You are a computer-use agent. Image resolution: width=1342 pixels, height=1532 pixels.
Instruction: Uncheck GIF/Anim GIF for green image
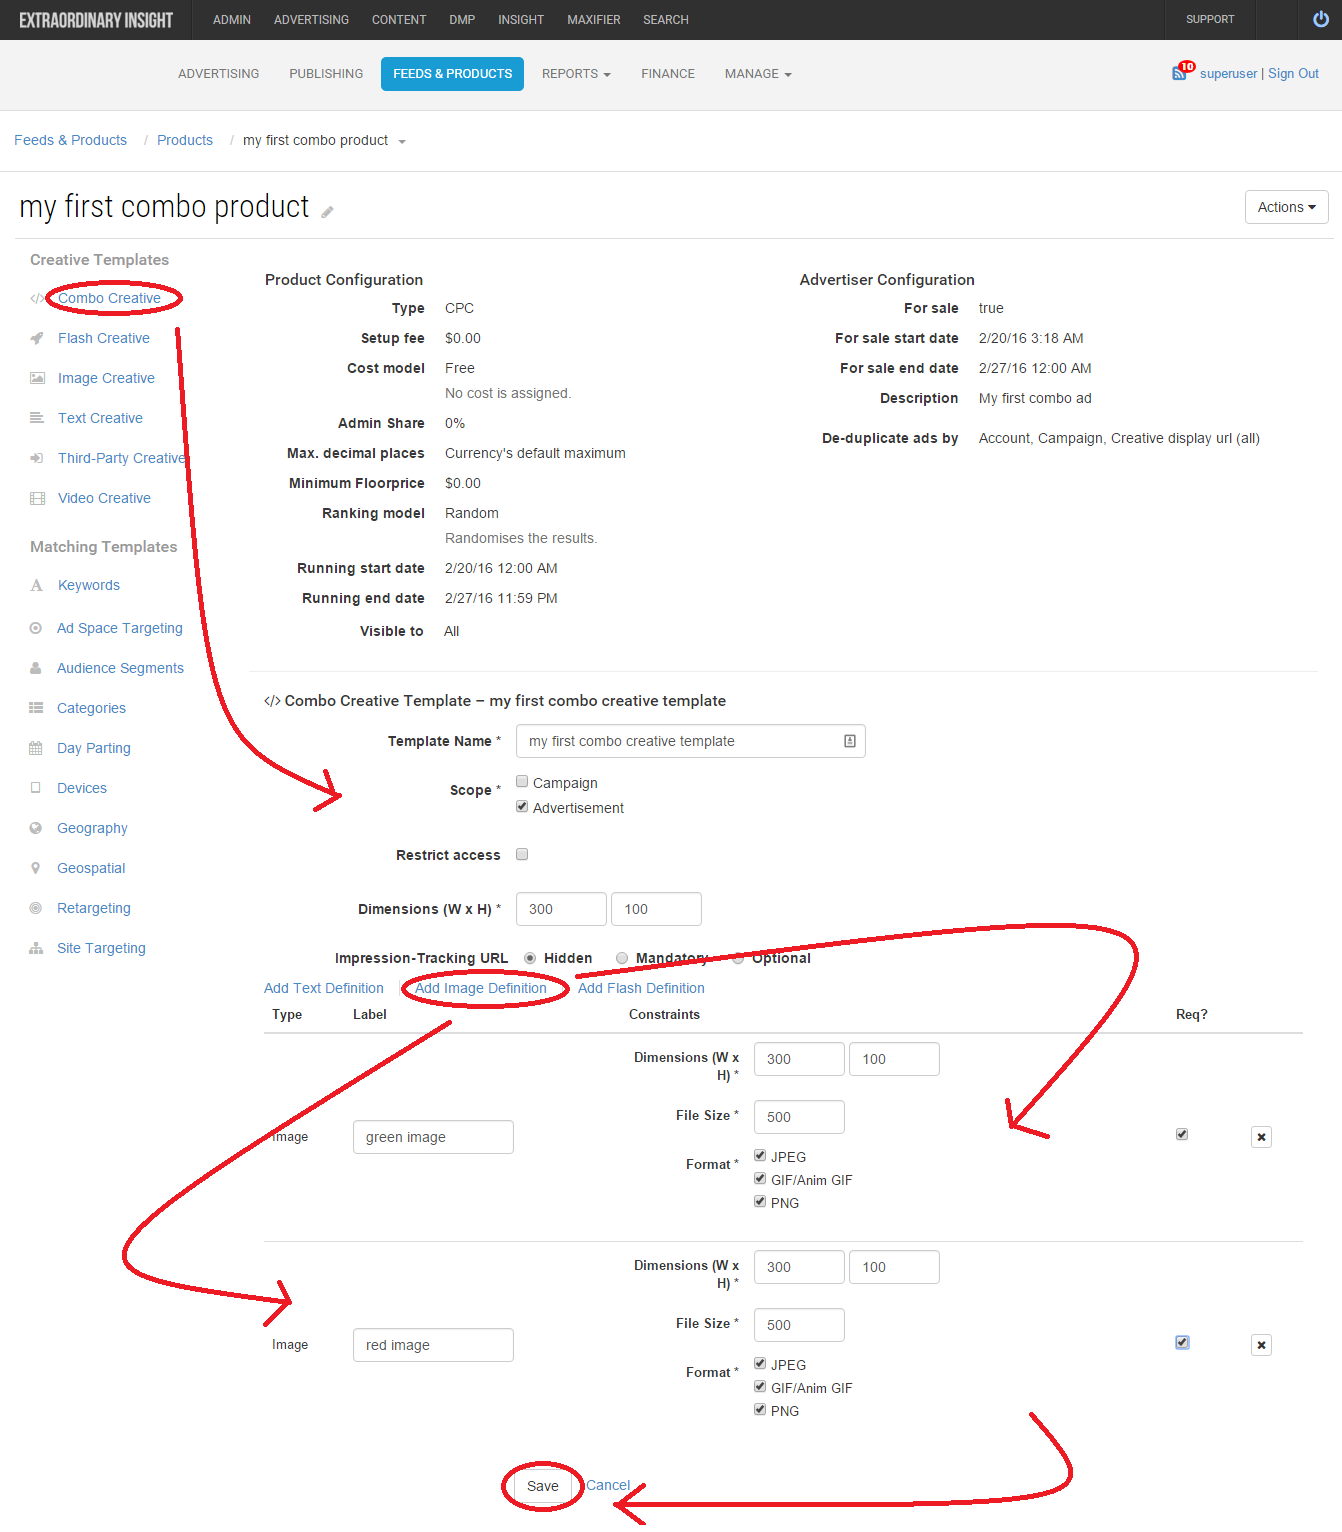(x=760, y=1178)
